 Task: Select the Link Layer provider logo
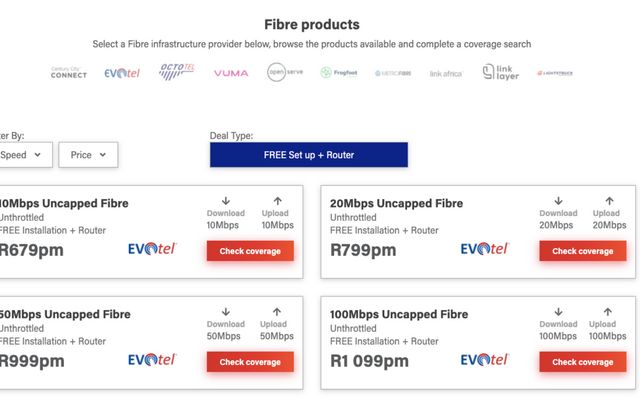coord(501,72)
